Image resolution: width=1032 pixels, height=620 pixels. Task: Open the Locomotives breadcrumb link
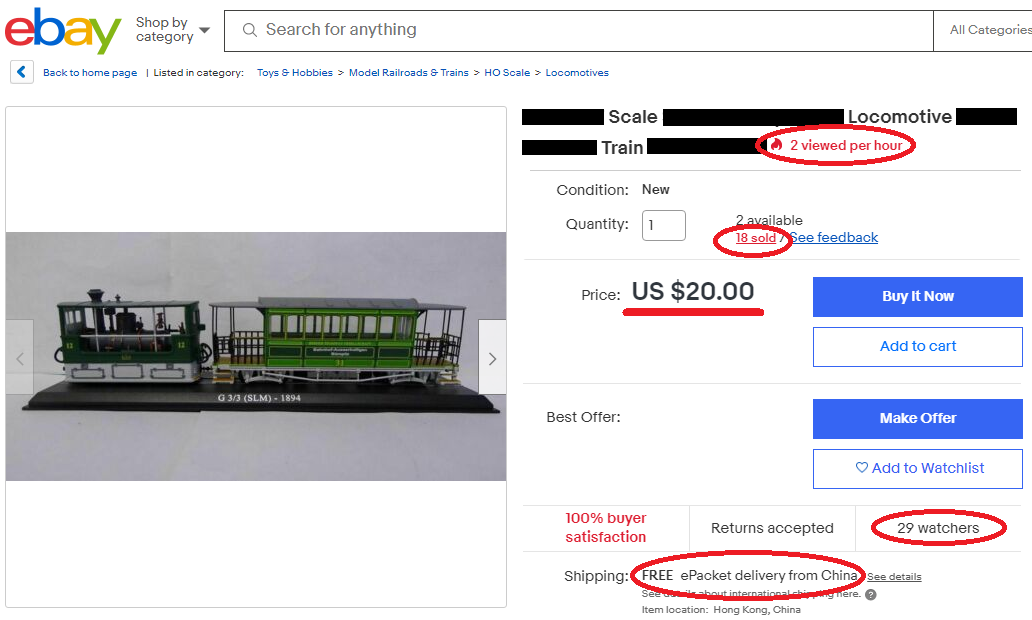(x=577, y=73)
